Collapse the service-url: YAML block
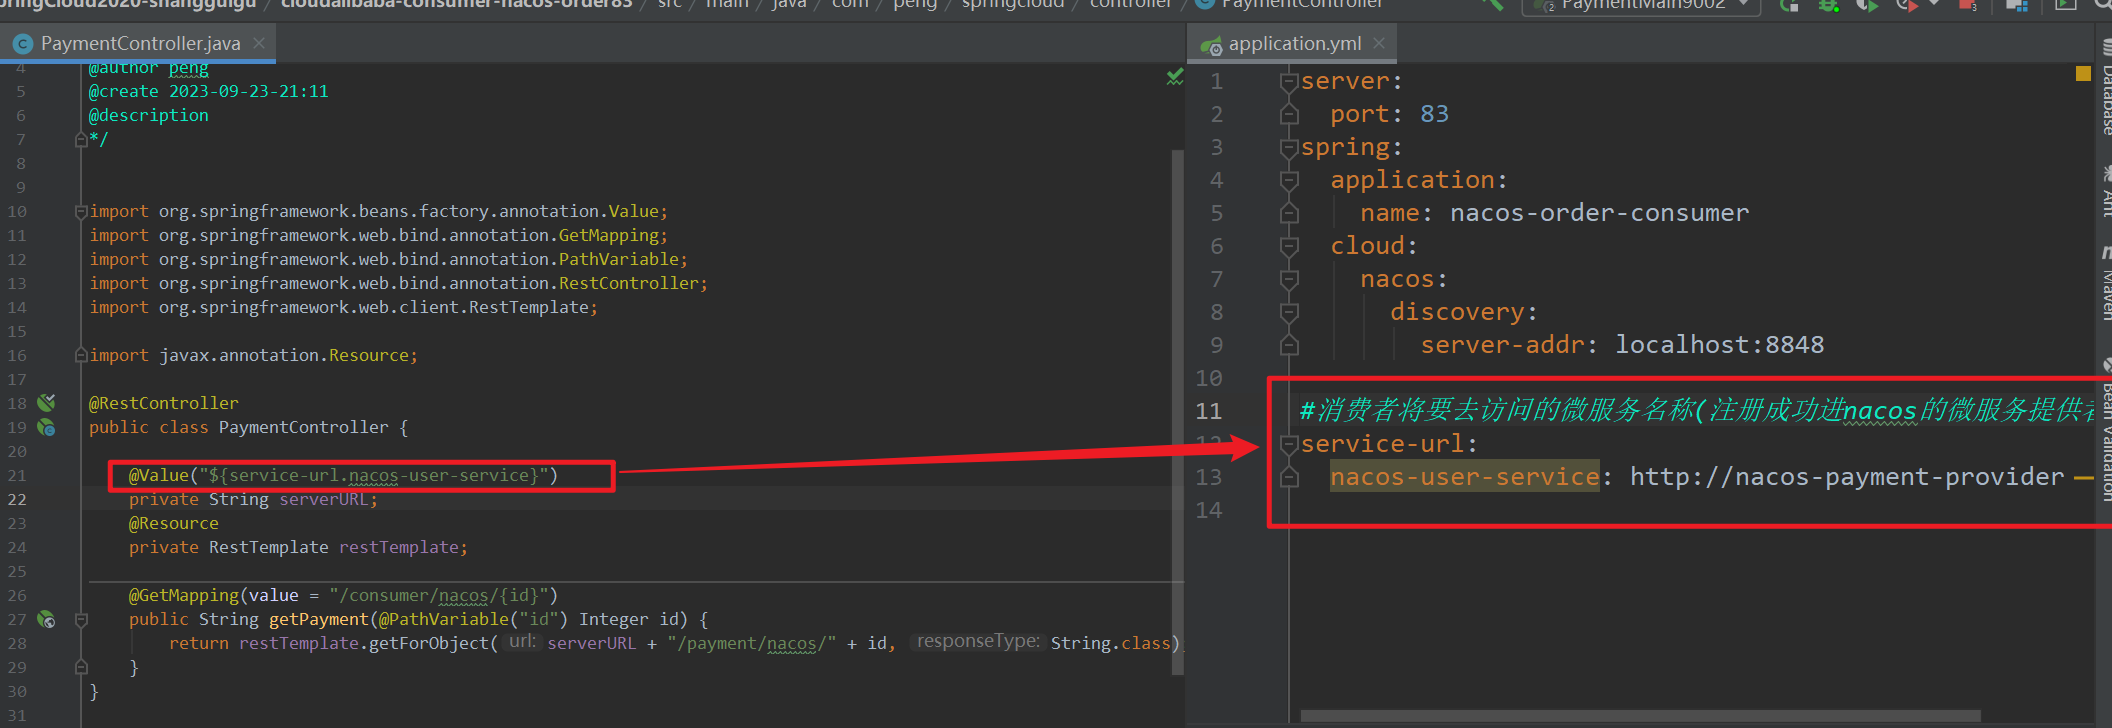2112x728 pixels. [1289, 444]
